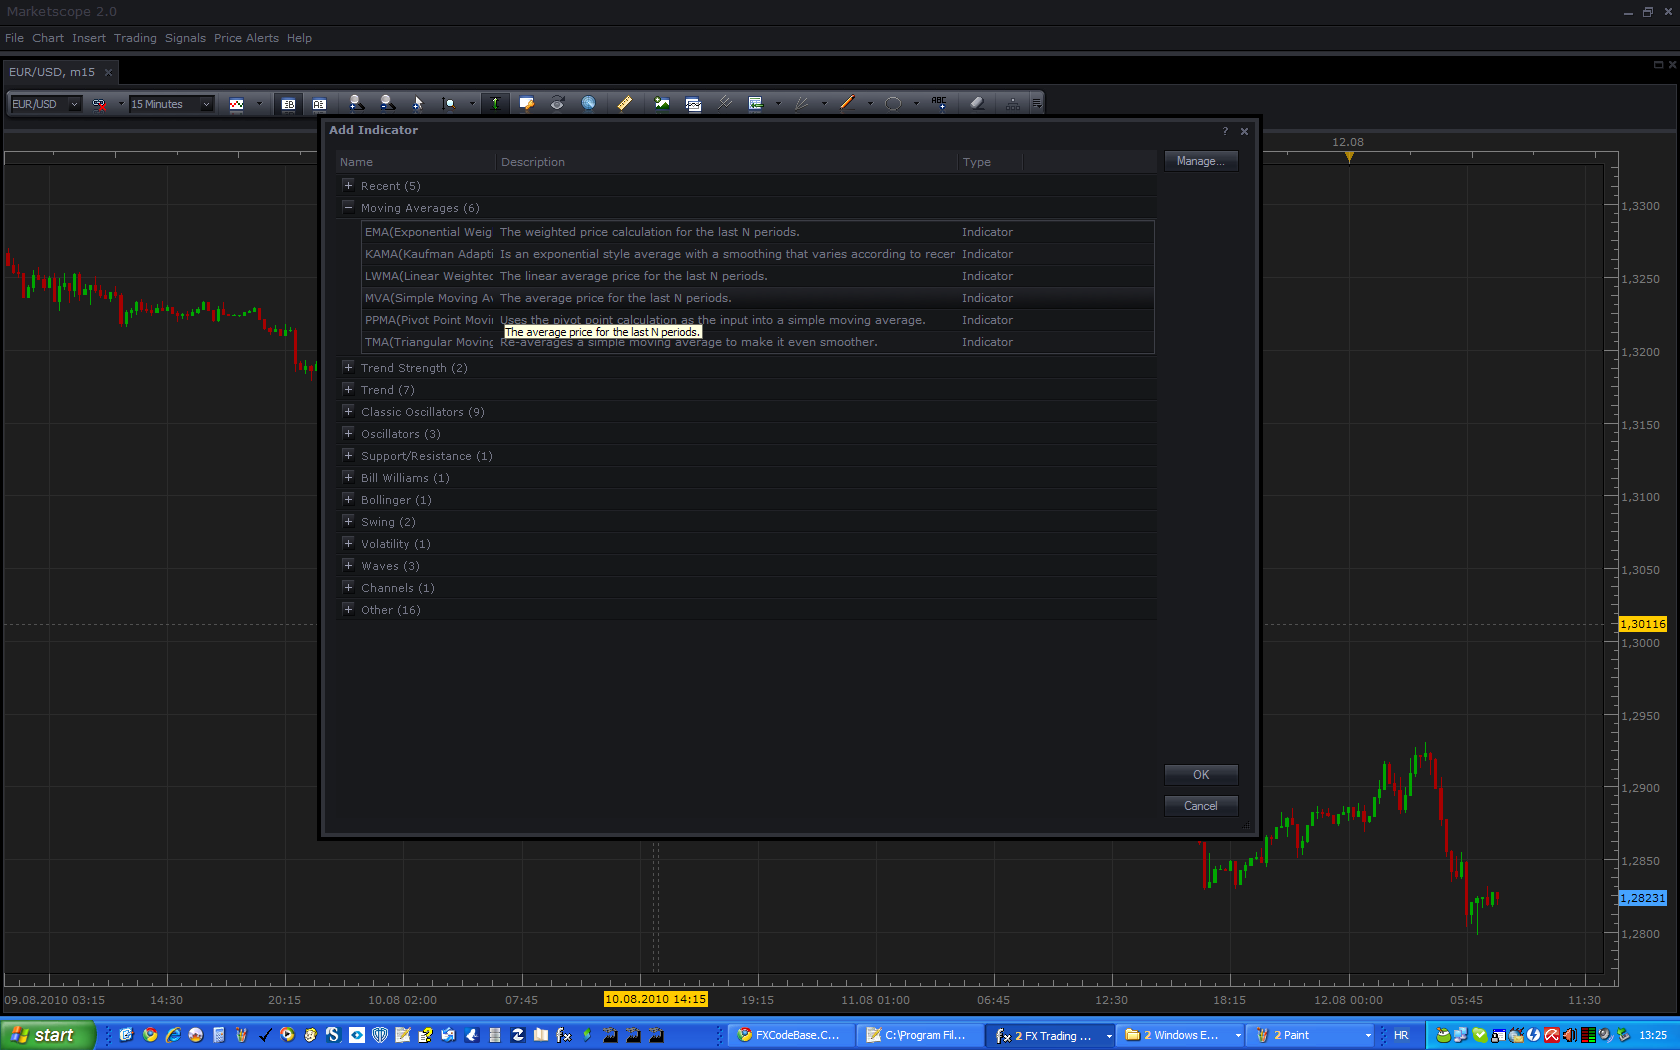Click the second person toolbar icon
The image size is (1680, 1050).
point(387,103)
